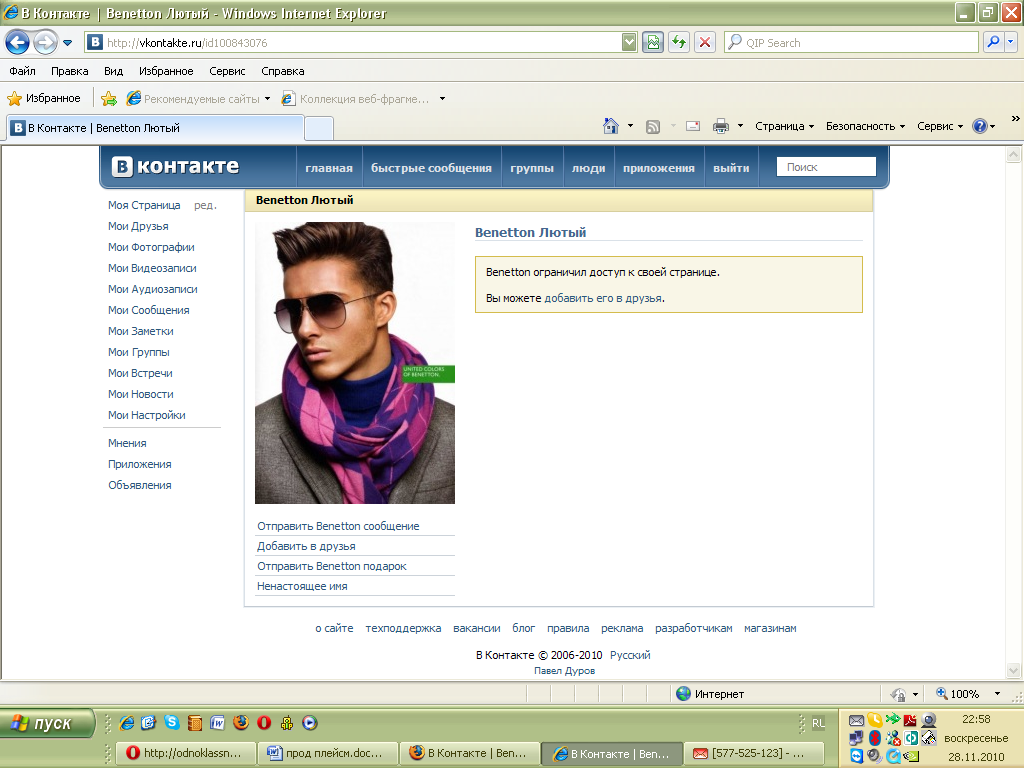Click выйти to log out
Image resolution: width=1024 pixels, height=768 pixels.
tap(731, 168)
